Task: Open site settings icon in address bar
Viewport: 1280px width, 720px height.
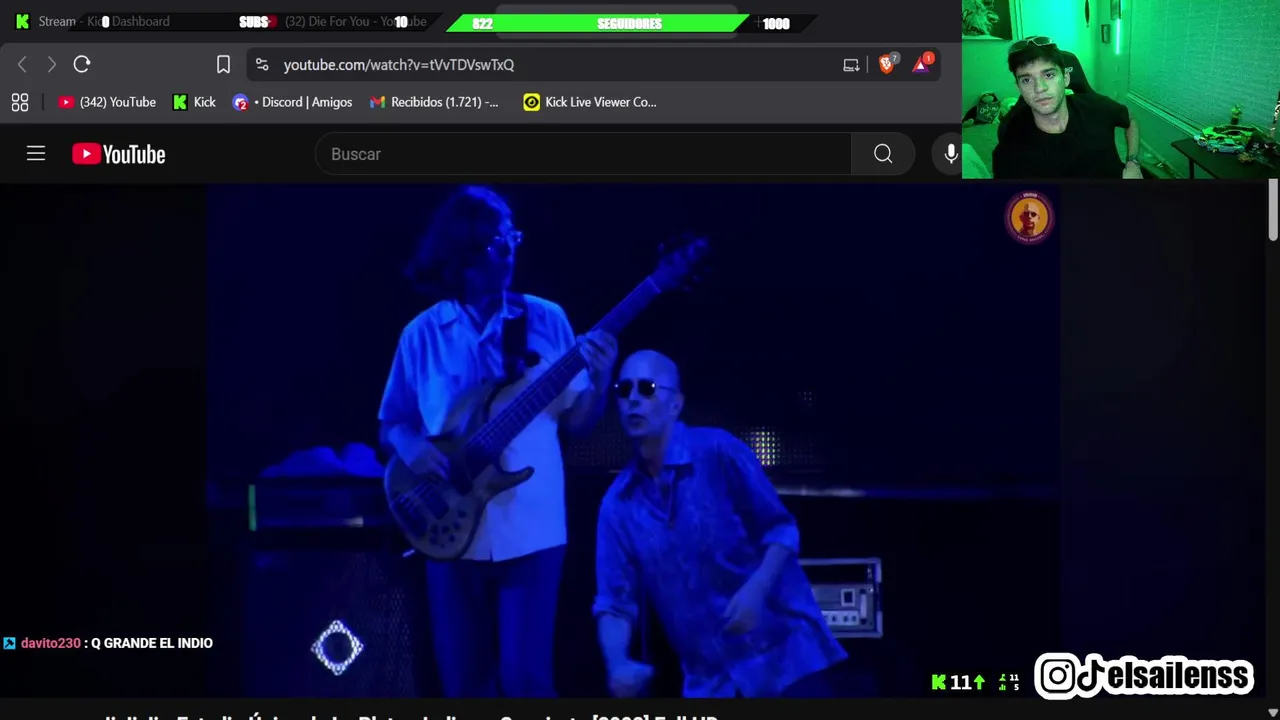Action: click(262, 64)
